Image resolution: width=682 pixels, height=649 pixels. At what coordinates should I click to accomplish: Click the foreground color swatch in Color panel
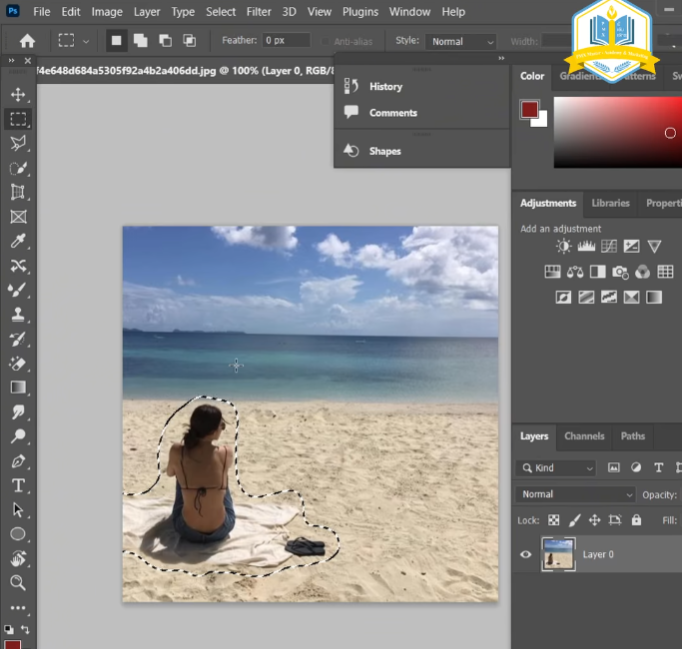[x=529, y=109]
